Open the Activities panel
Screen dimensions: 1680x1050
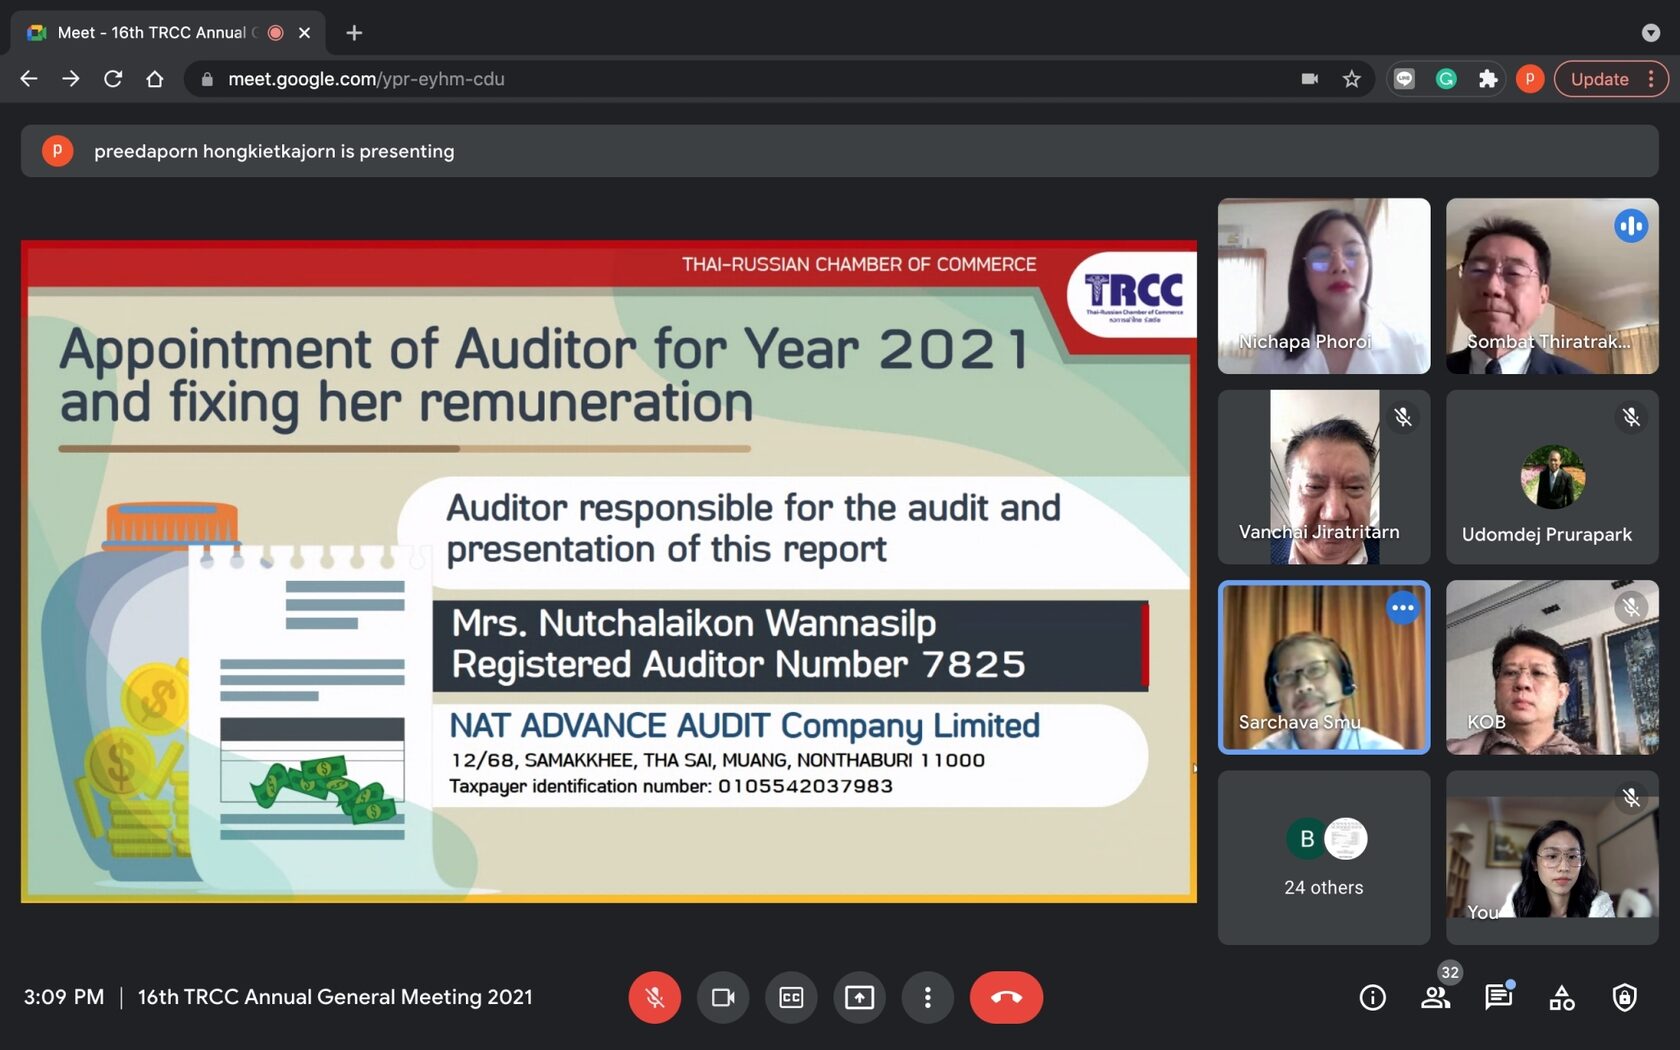pos(1561,997)
